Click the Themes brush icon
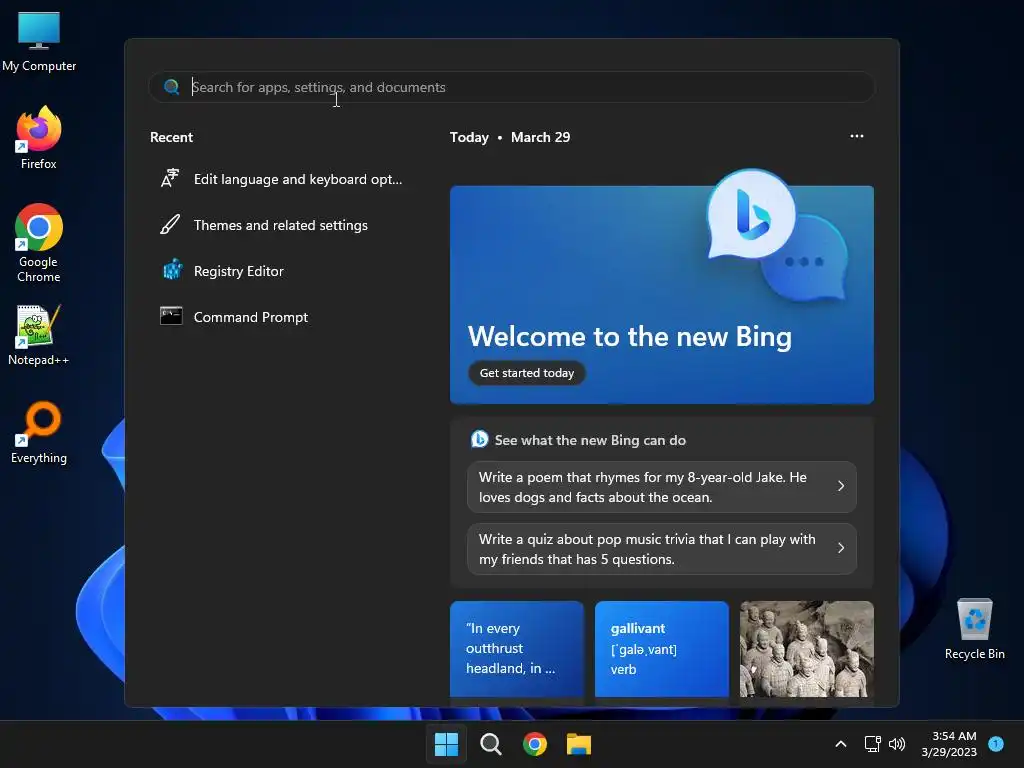The image size is (1024, 768). pos(170,225)
